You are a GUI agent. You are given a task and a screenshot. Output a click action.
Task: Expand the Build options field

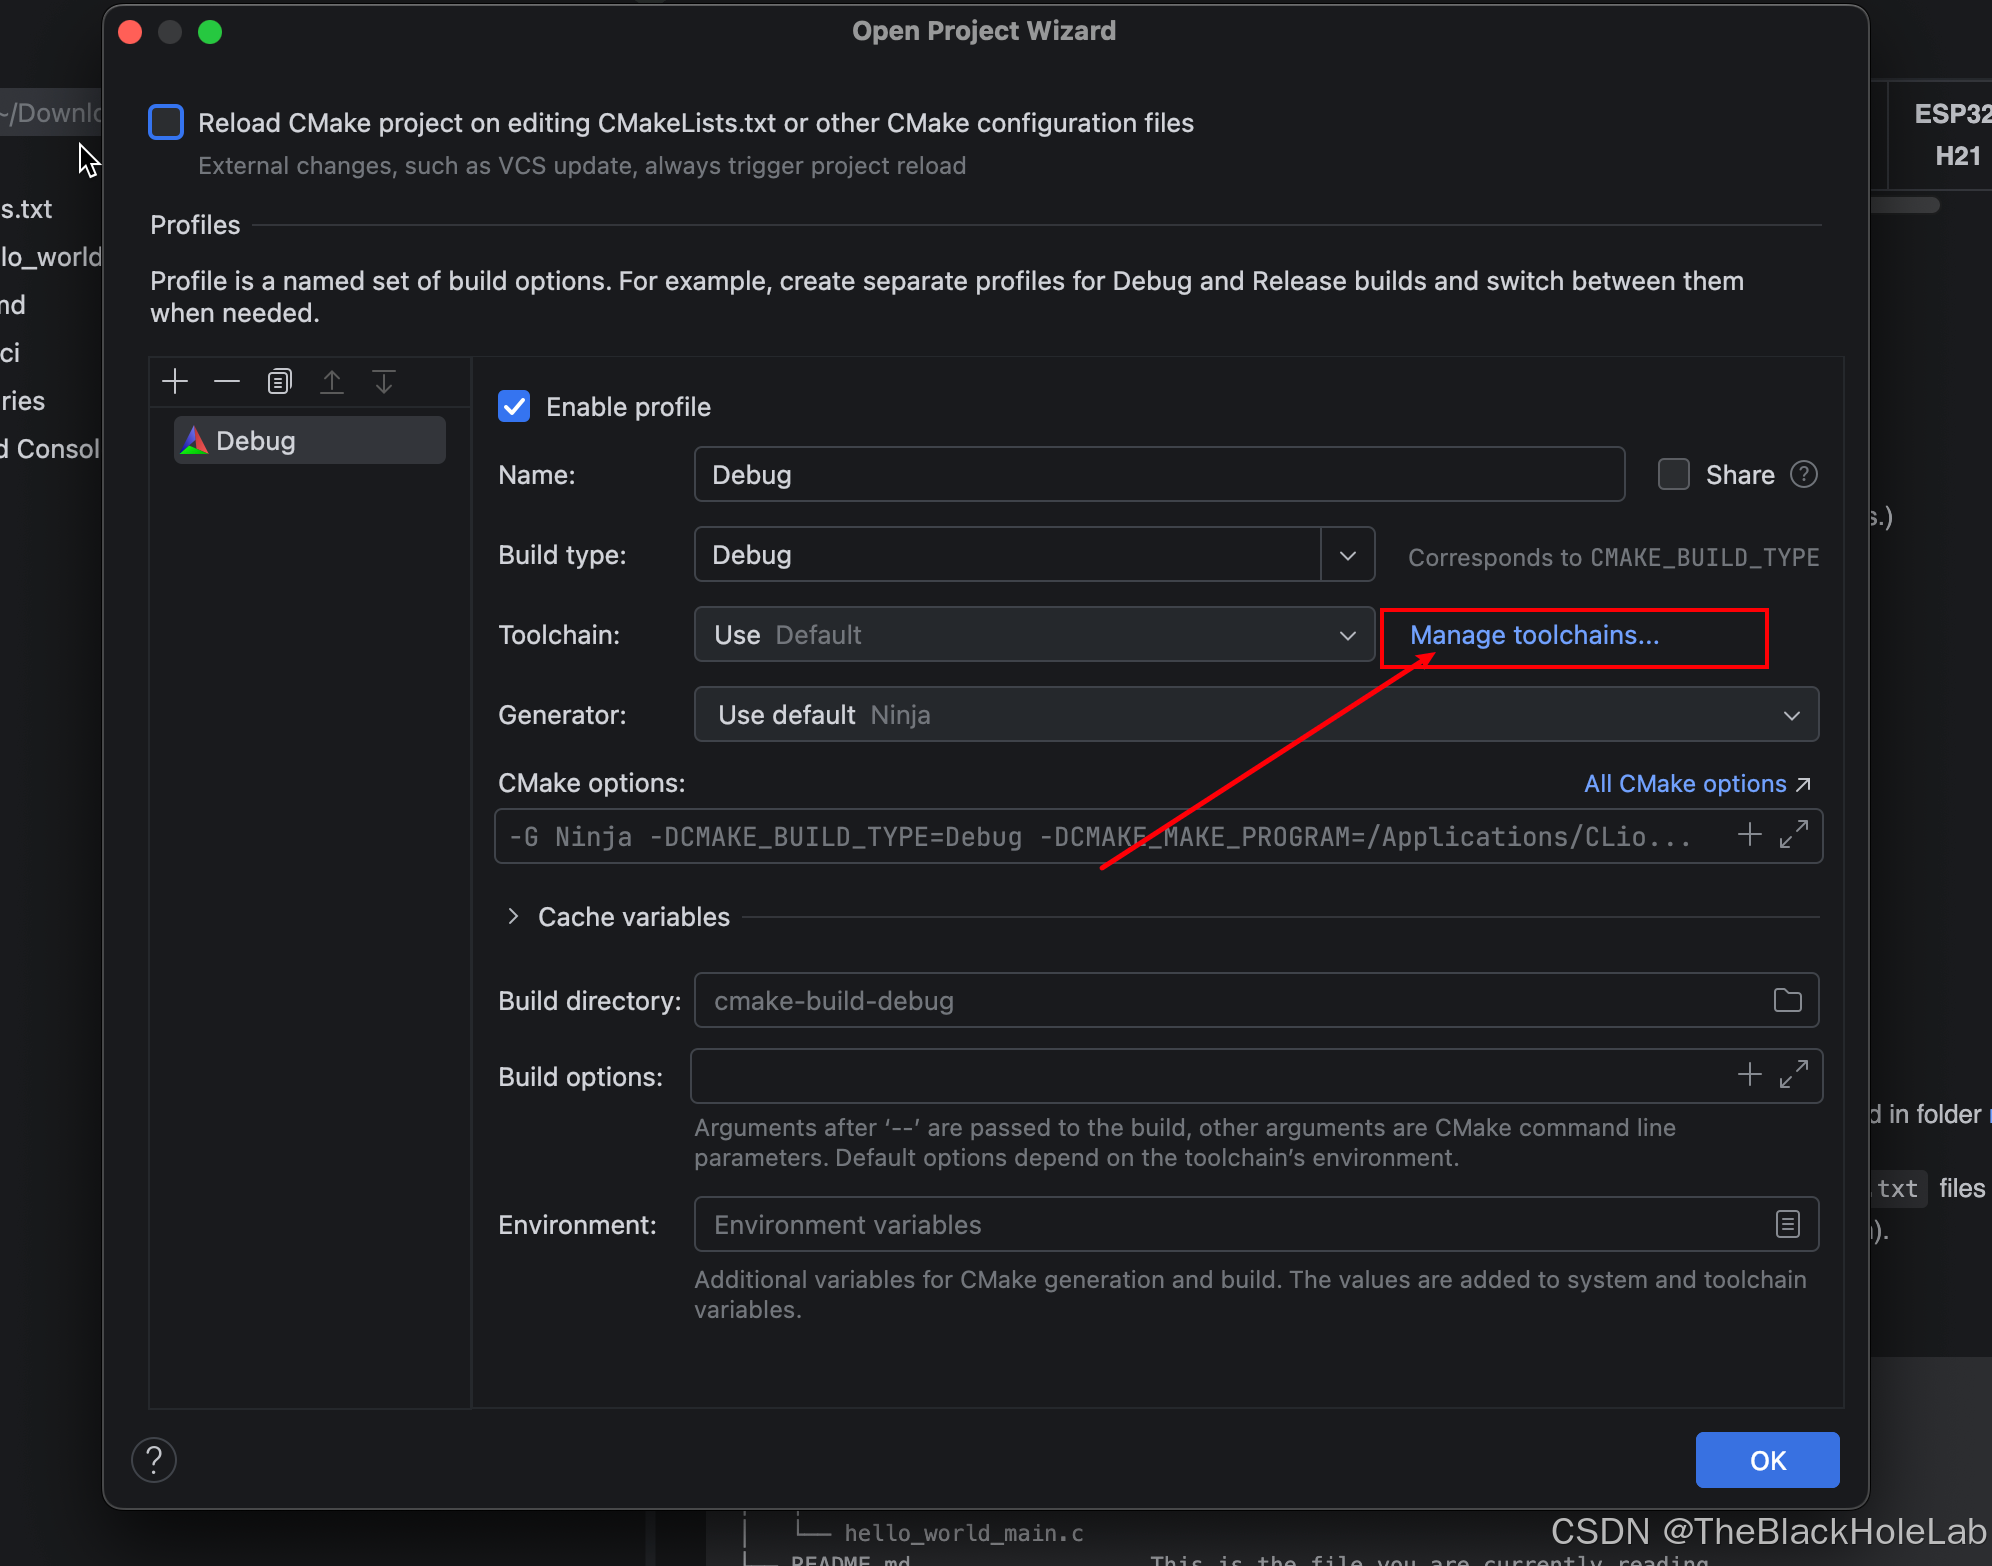click(x=1793, y=1075)
